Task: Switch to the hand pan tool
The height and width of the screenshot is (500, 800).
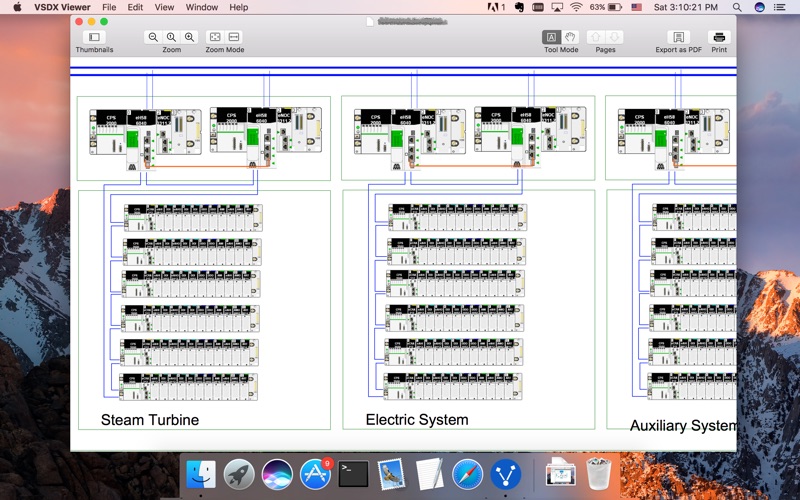Action: click(x=570, y=37)
